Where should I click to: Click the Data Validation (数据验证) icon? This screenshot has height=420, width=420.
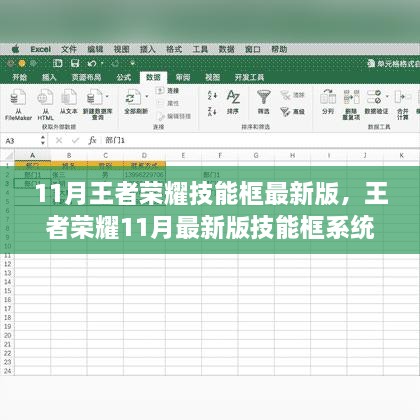pos(374,97)
